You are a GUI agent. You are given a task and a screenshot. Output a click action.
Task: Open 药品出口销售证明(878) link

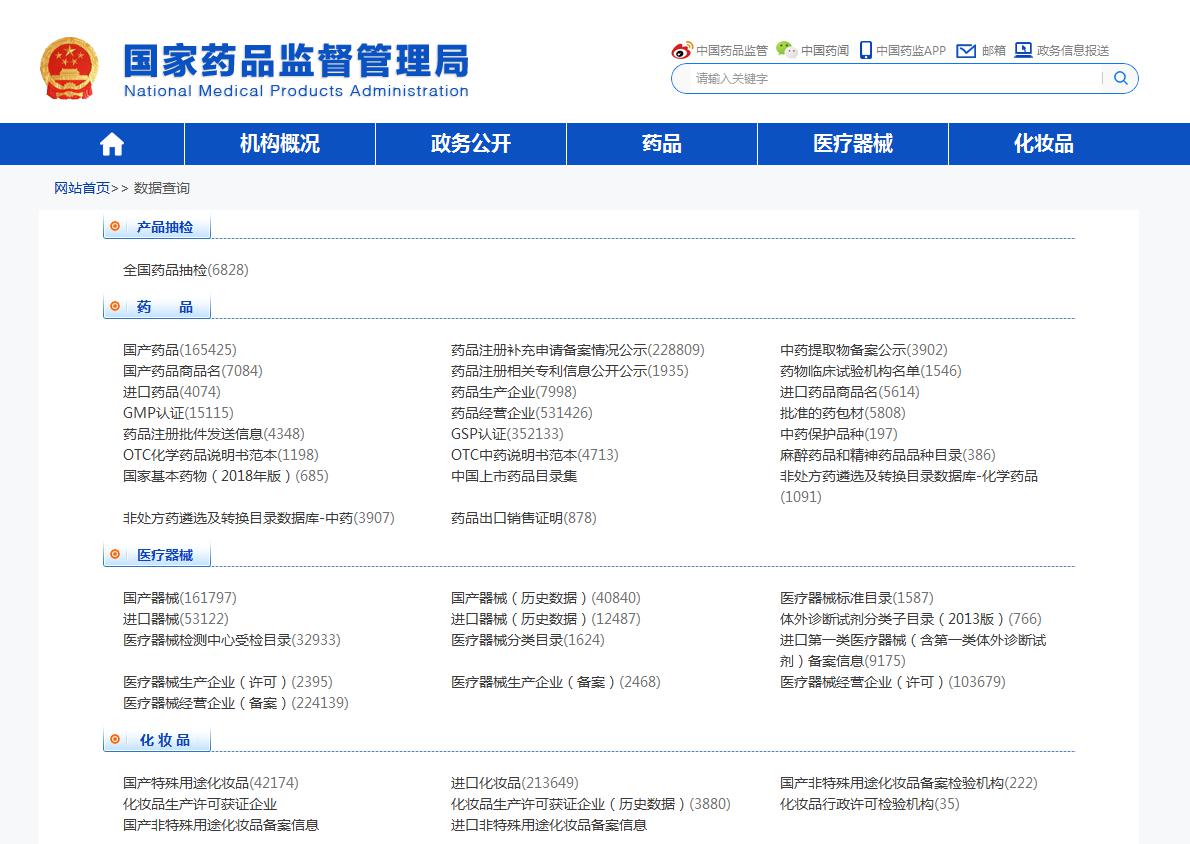pyautogui.click(x=524, y=518)
